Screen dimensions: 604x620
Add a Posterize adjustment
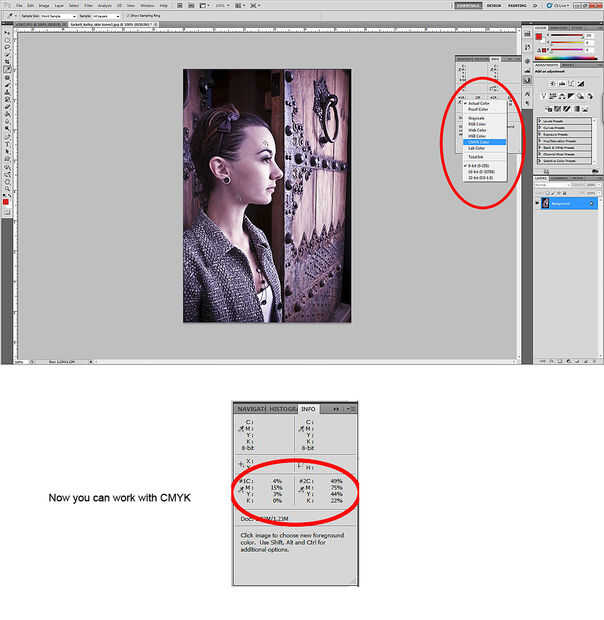[x=557, y=109]
